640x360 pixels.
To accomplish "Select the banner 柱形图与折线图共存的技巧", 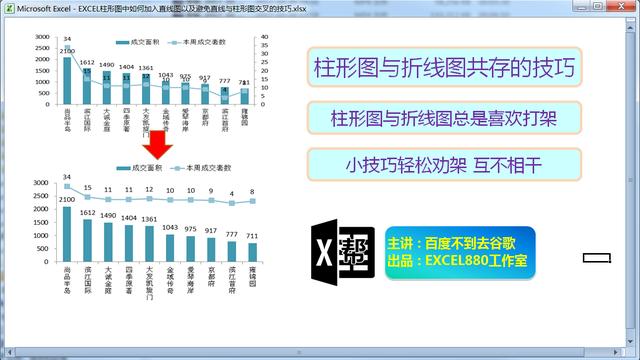I will pos(444,67).
